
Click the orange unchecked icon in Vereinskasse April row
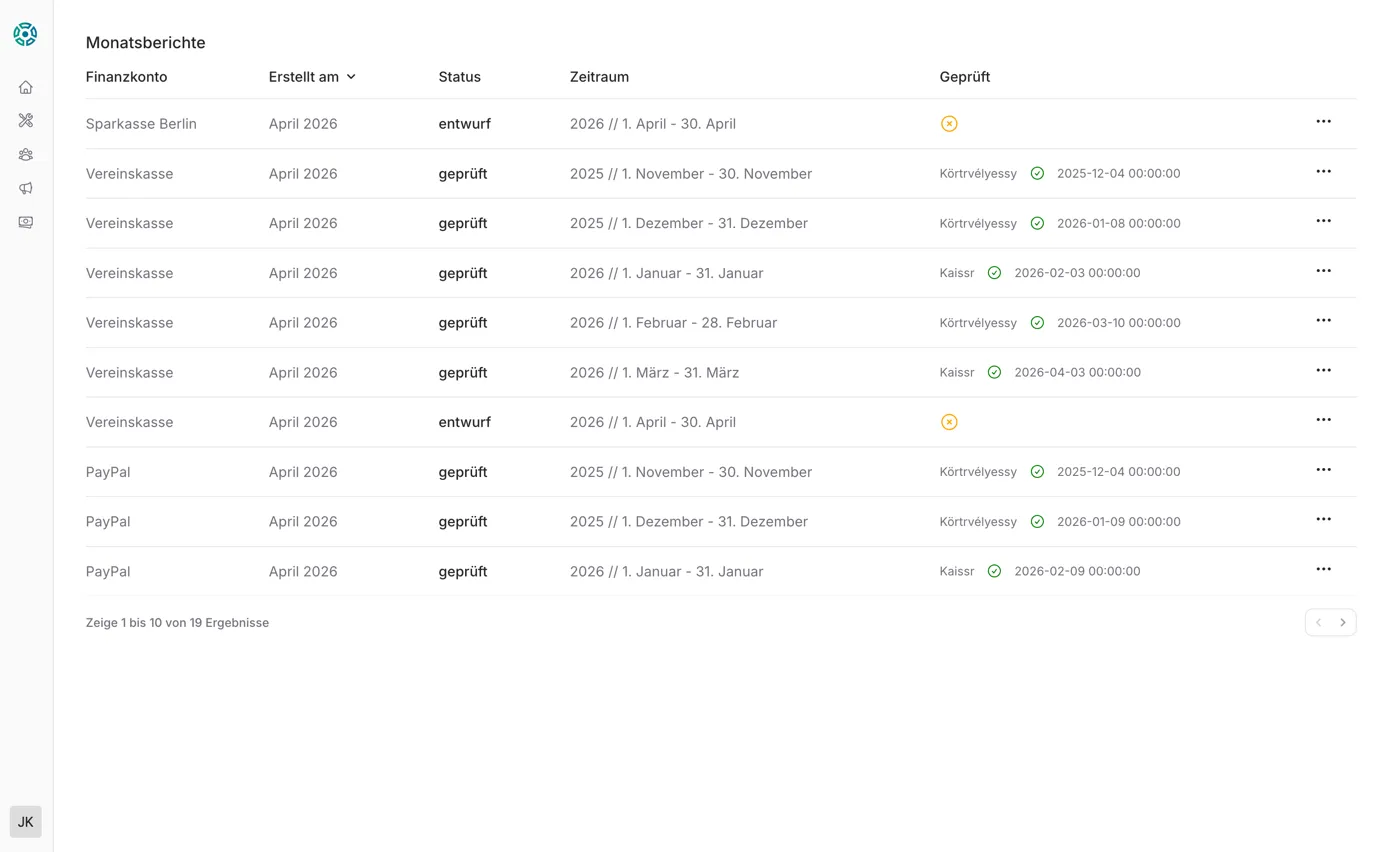point(949,422)
